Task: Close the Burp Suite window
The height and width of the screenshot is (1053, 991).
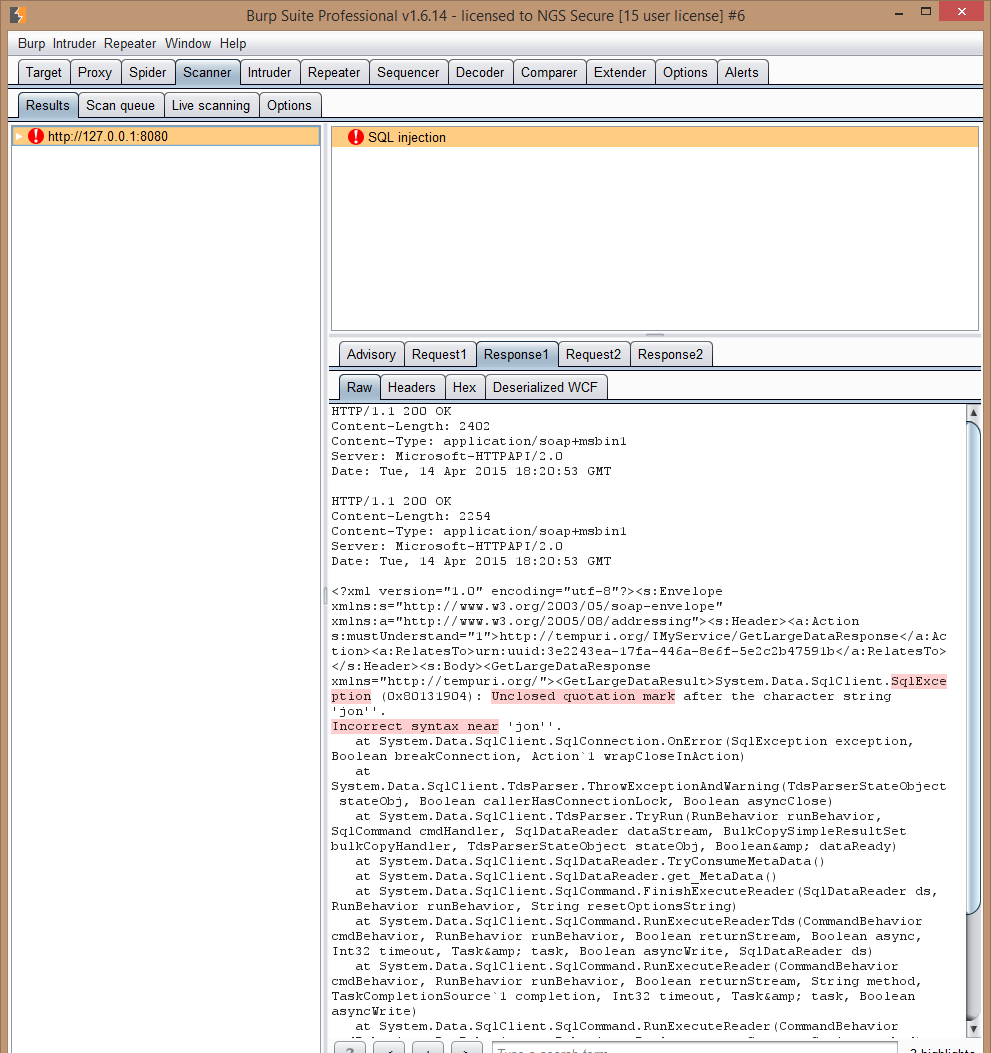Action: point(961,11)
